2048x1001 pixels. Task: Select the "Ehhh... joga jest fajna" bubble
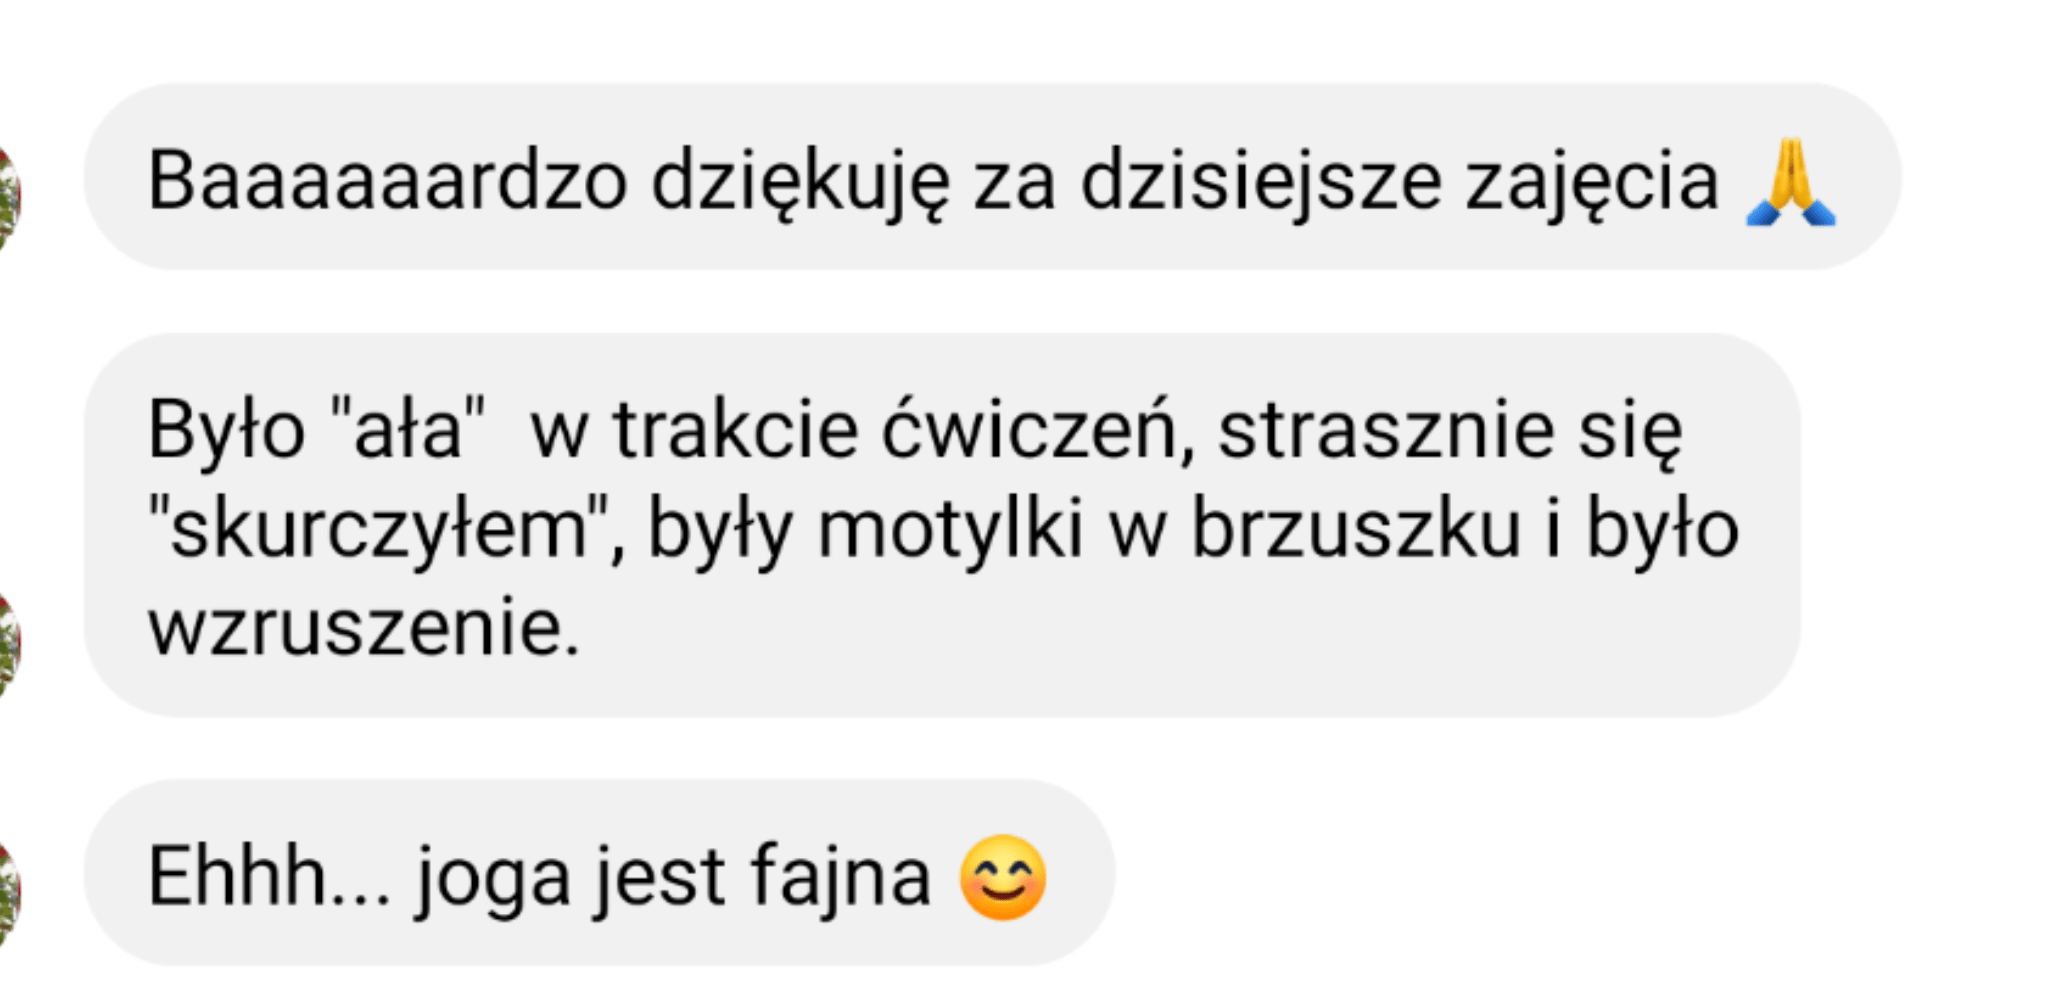pyautogui.click(x=599, y=873)
